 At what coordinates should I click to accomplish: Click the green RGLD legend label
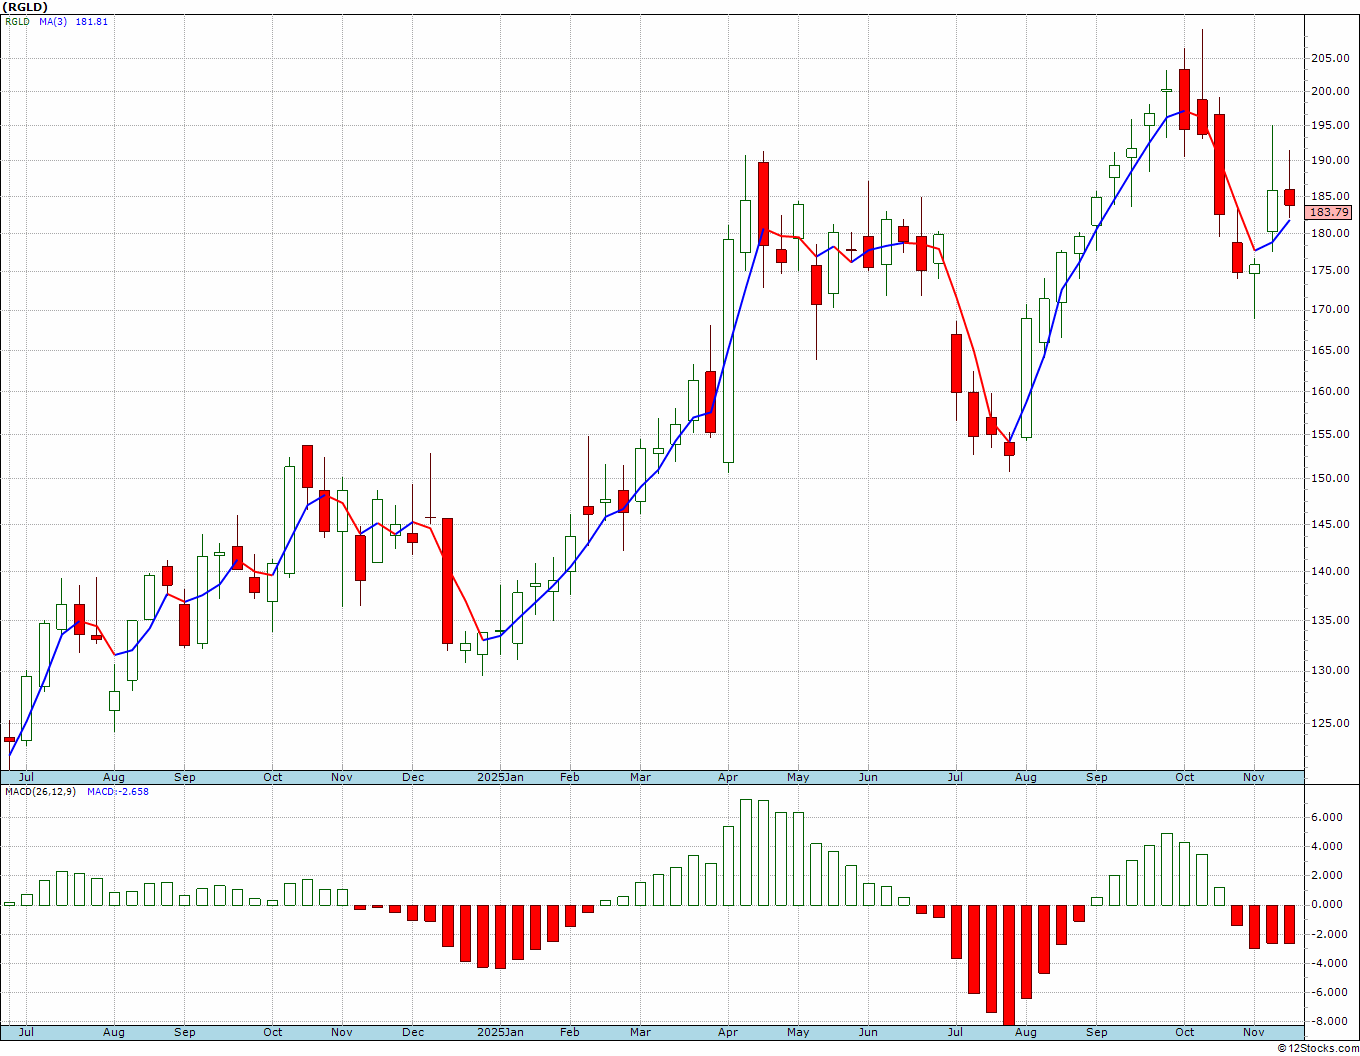pos(17,21)
